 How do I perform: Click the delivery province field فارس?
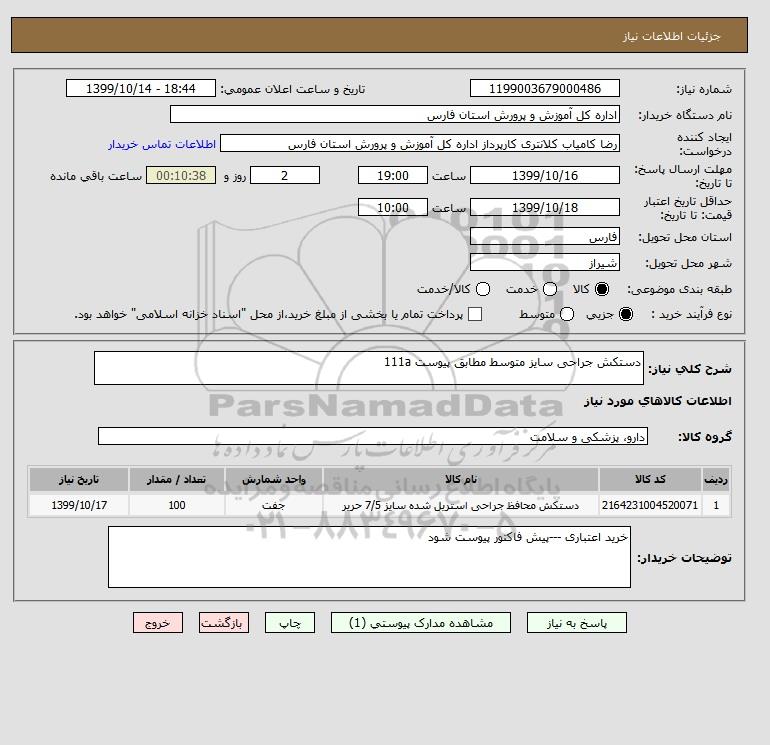point(545,237)
